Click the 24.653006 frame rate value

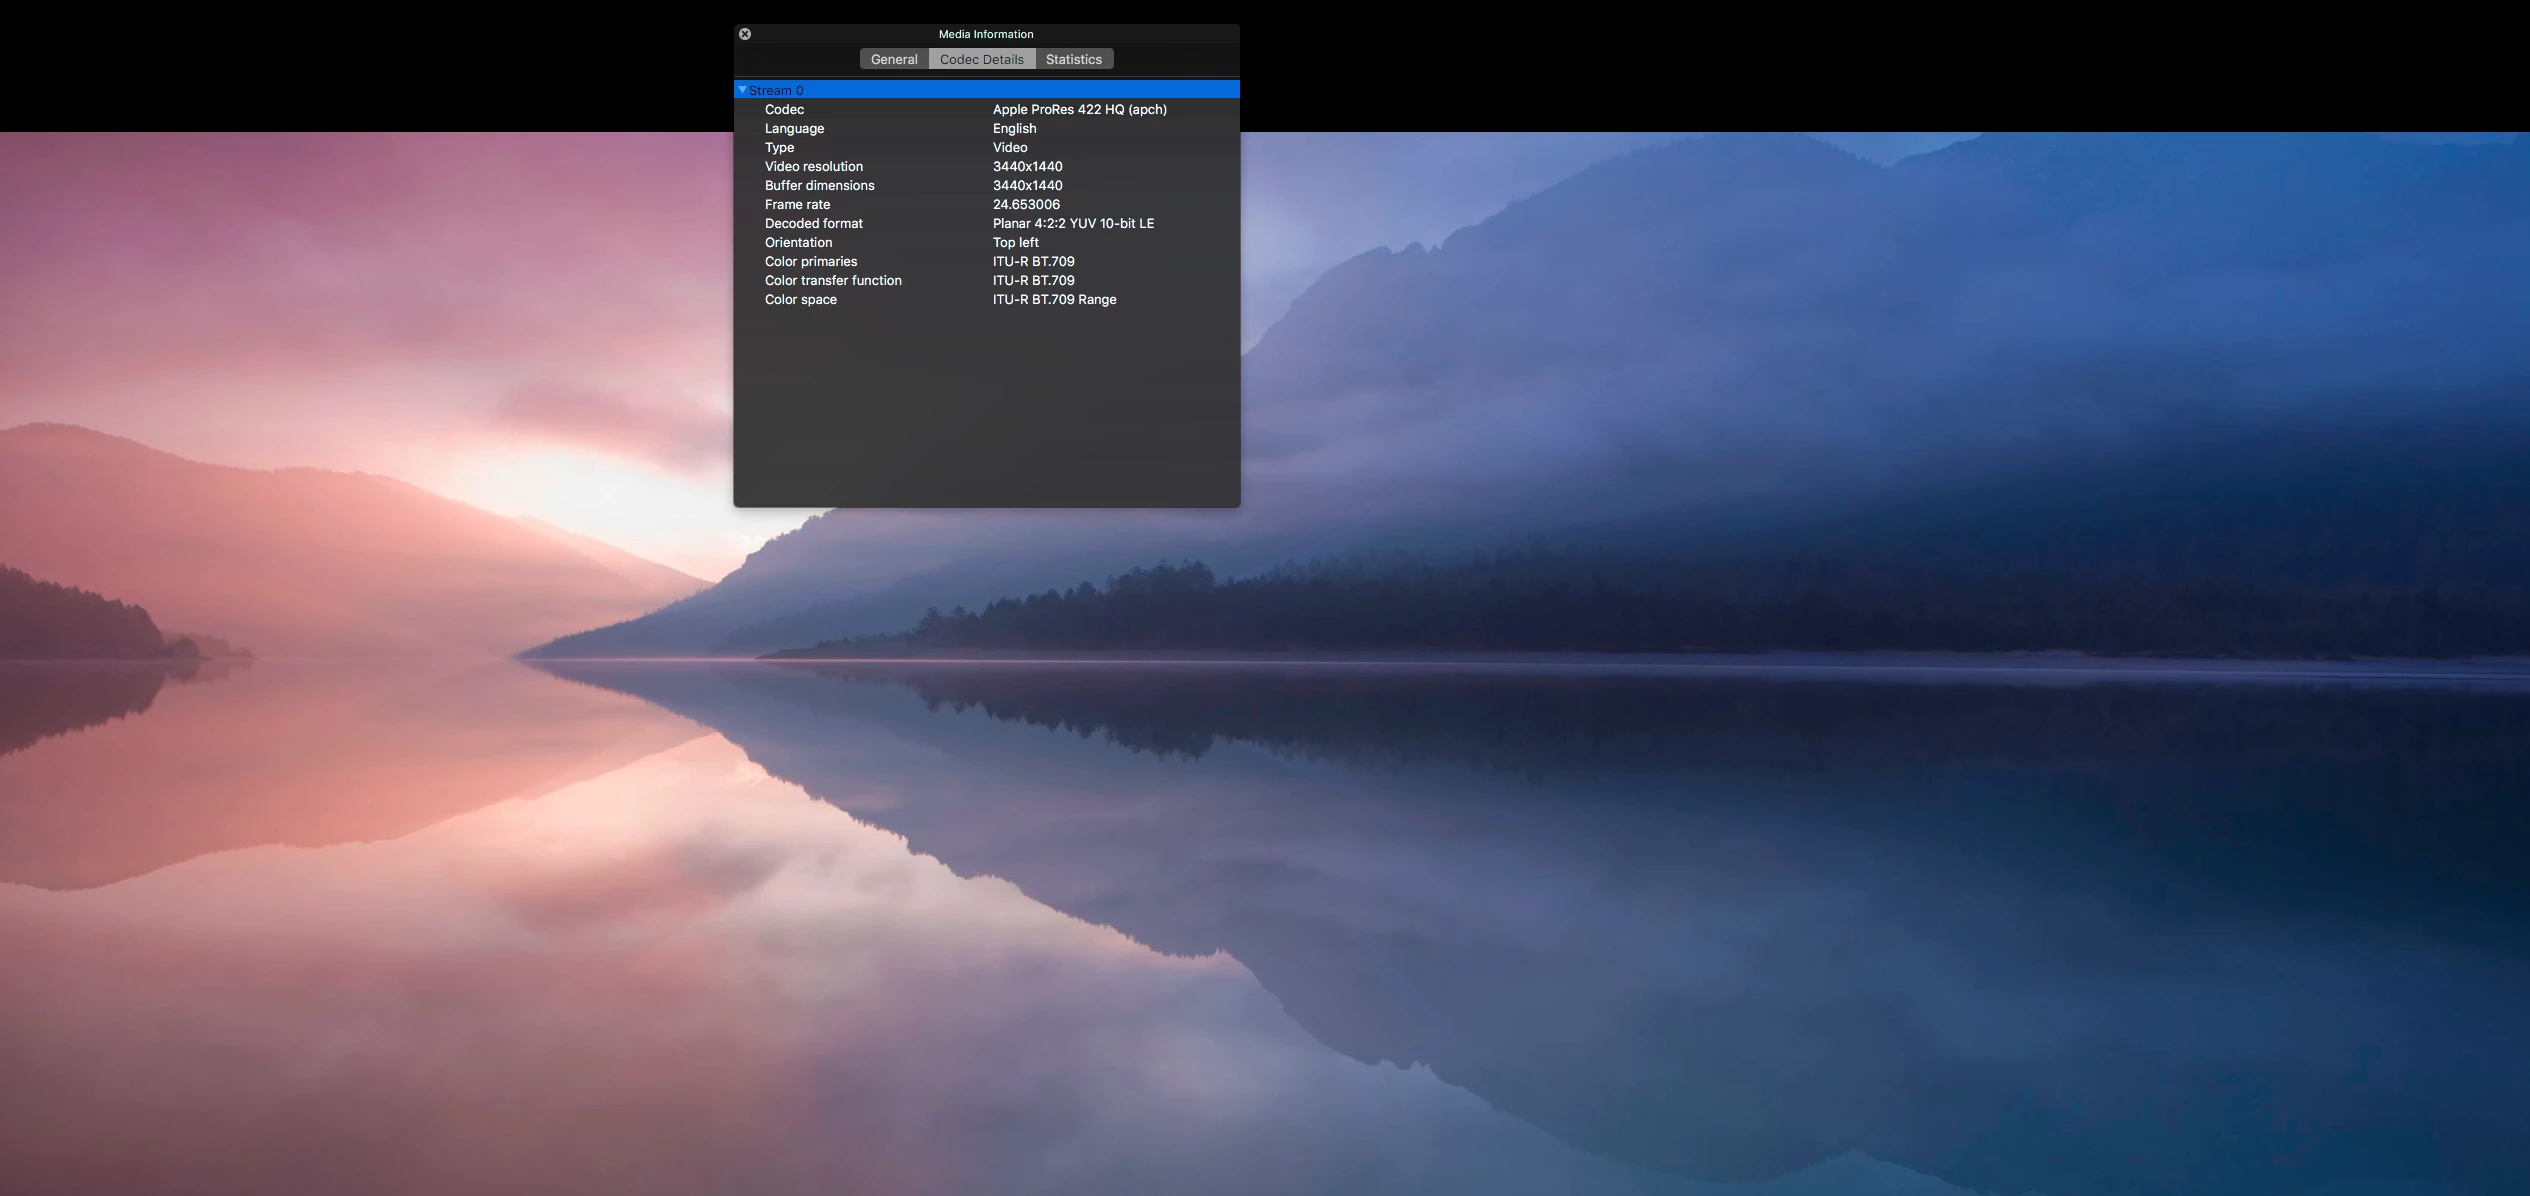[1026, 204]
